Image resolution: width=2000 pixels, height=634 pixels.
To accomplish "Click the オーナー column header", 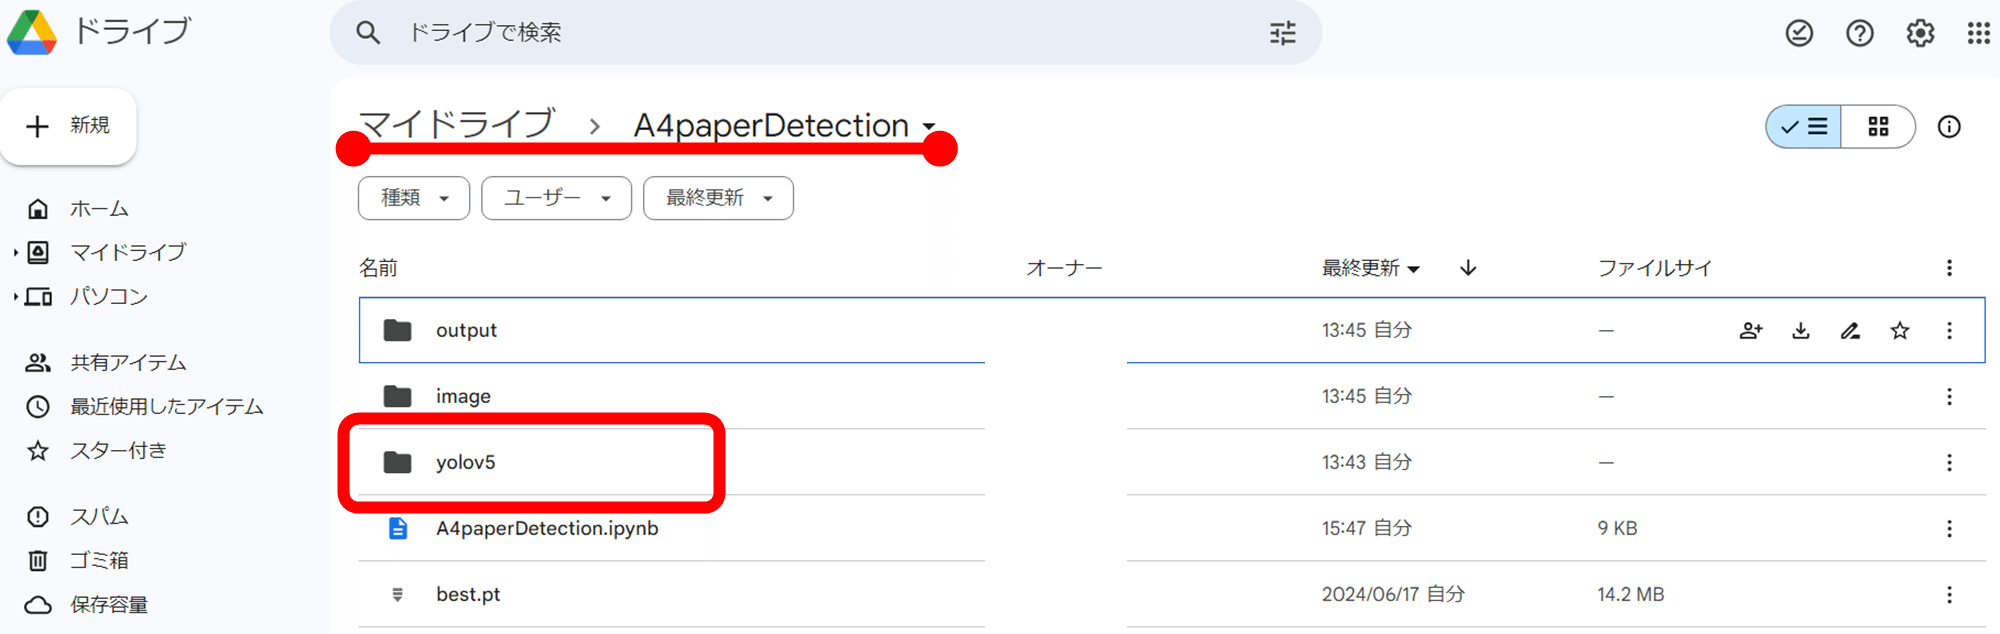I will click(1064, 268).
